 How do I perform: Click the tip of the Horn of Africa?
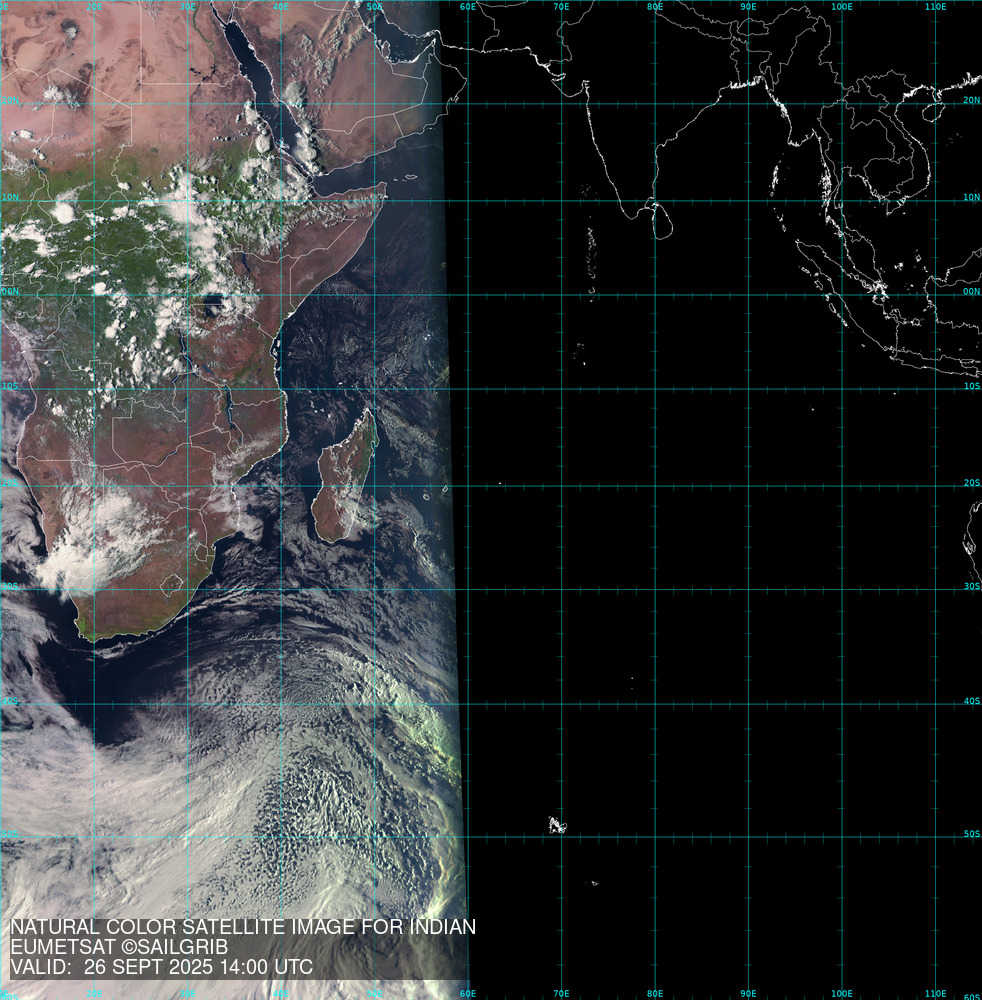pos(384,185)
